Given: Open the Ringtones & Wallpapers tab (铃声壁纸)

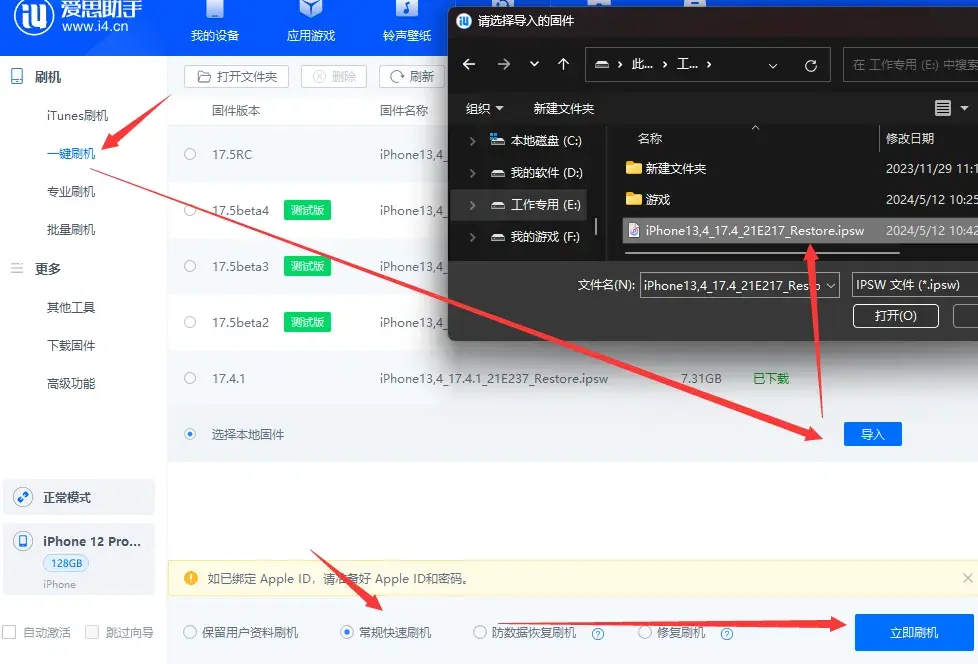Looking at the screenshot, I should (x=407, y=22).
